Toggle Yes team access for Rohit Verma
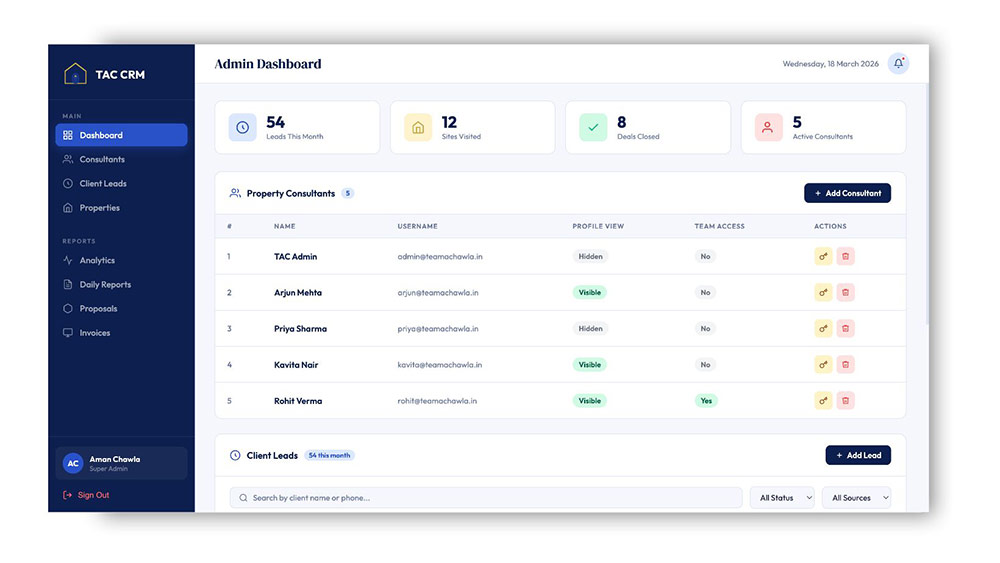The image size is (1000, 563). pyautogui.click(x=706, y=401)
